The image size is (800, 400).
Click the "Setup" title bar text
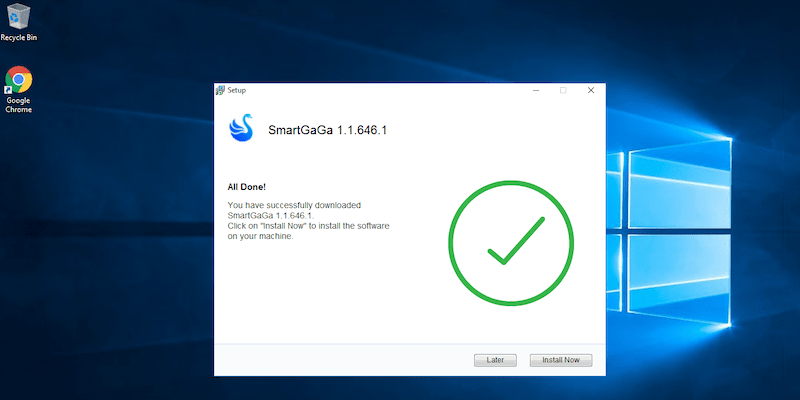237,90
